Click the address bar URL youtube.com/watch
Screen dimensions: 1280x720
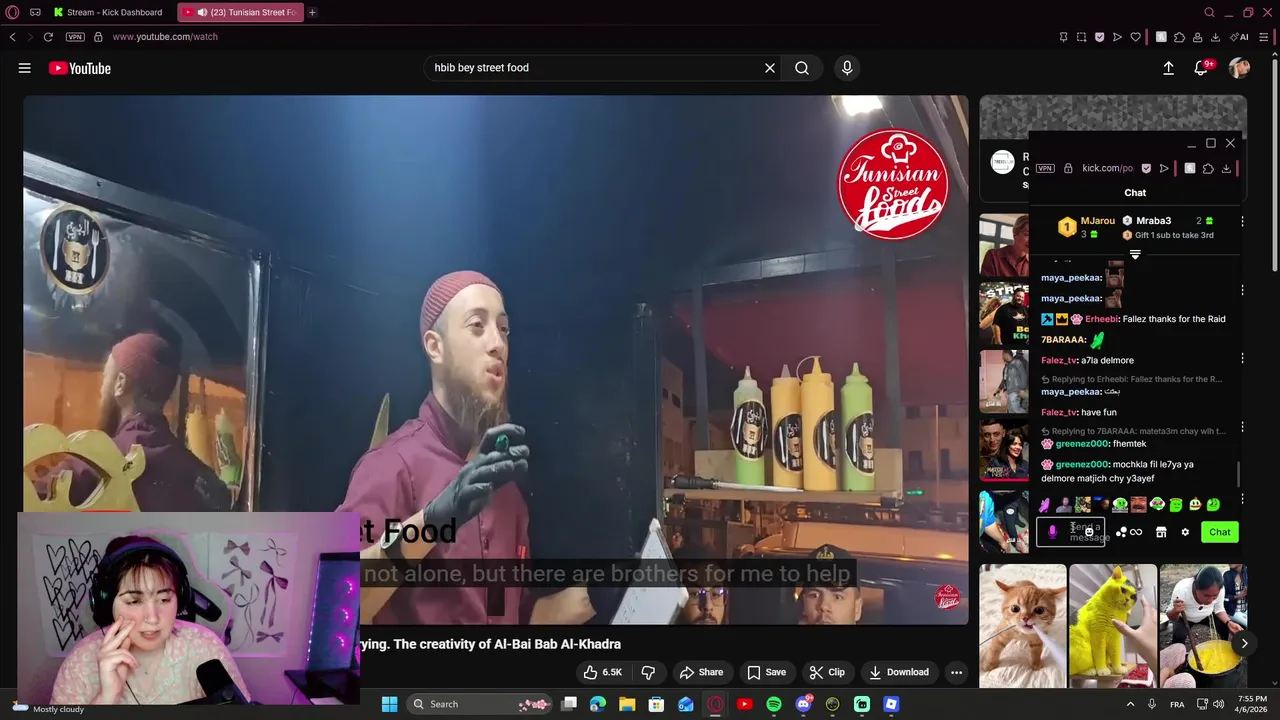pos(165,37)
